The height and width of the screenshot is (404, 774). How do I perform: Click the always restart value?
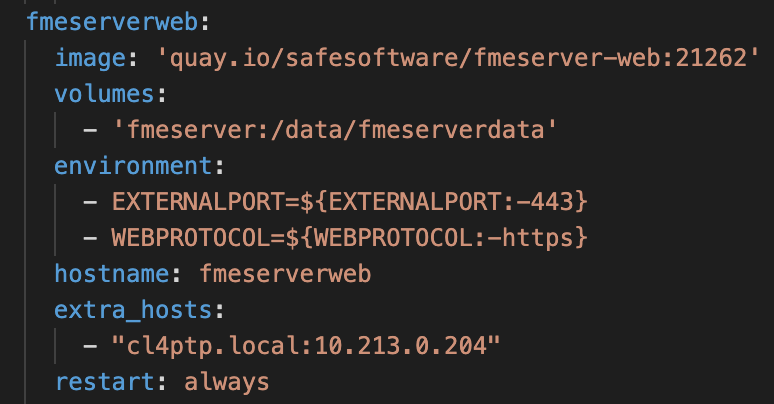(x=227, y=383)
